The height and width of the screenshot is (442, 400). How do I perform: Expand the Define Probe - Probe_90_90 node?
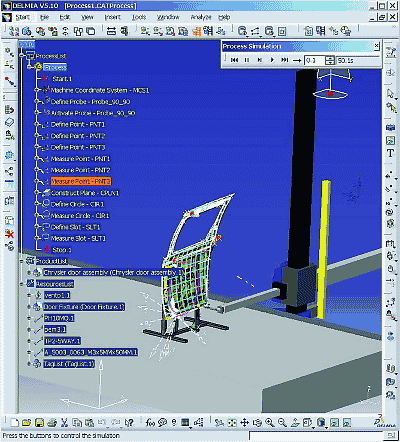[x=37, y=101]
